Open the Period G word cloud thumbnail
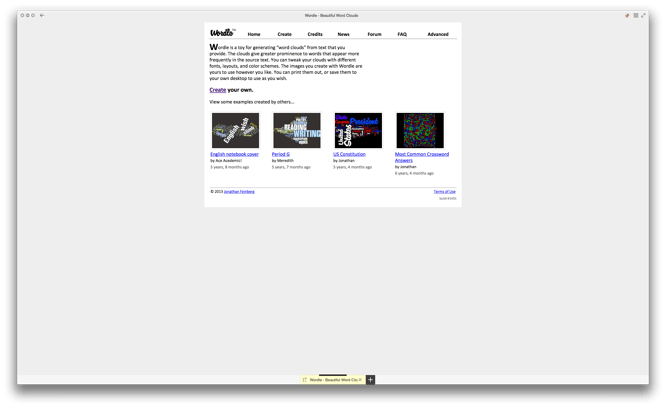 tap(297, 130)
